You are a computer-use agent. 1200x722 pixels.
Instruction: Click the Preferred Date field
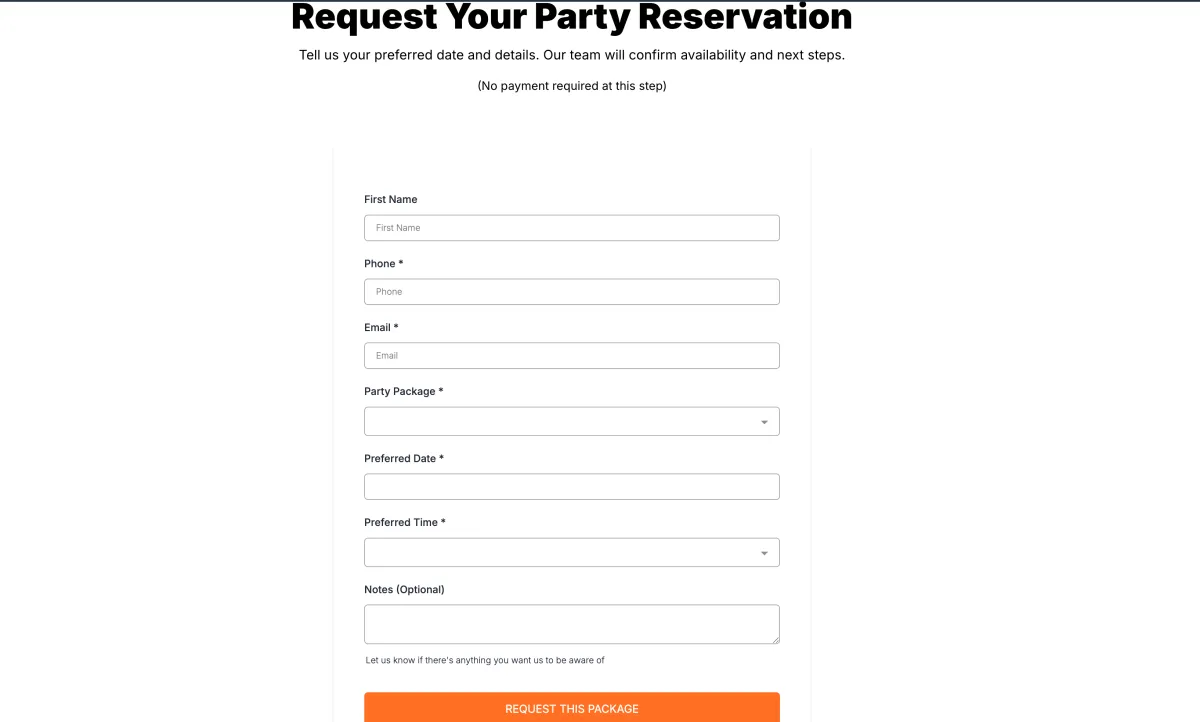pos(571,487)
